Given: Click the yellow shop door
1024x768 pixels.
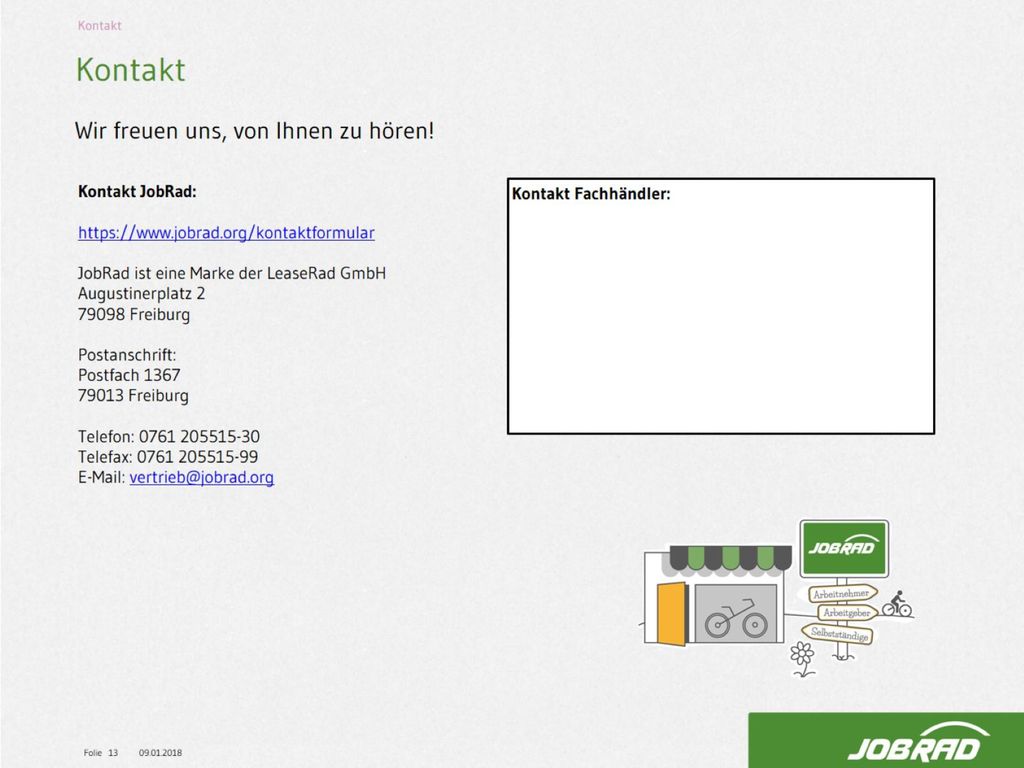Looking at the screenshot, I should (x=672, y=613).
